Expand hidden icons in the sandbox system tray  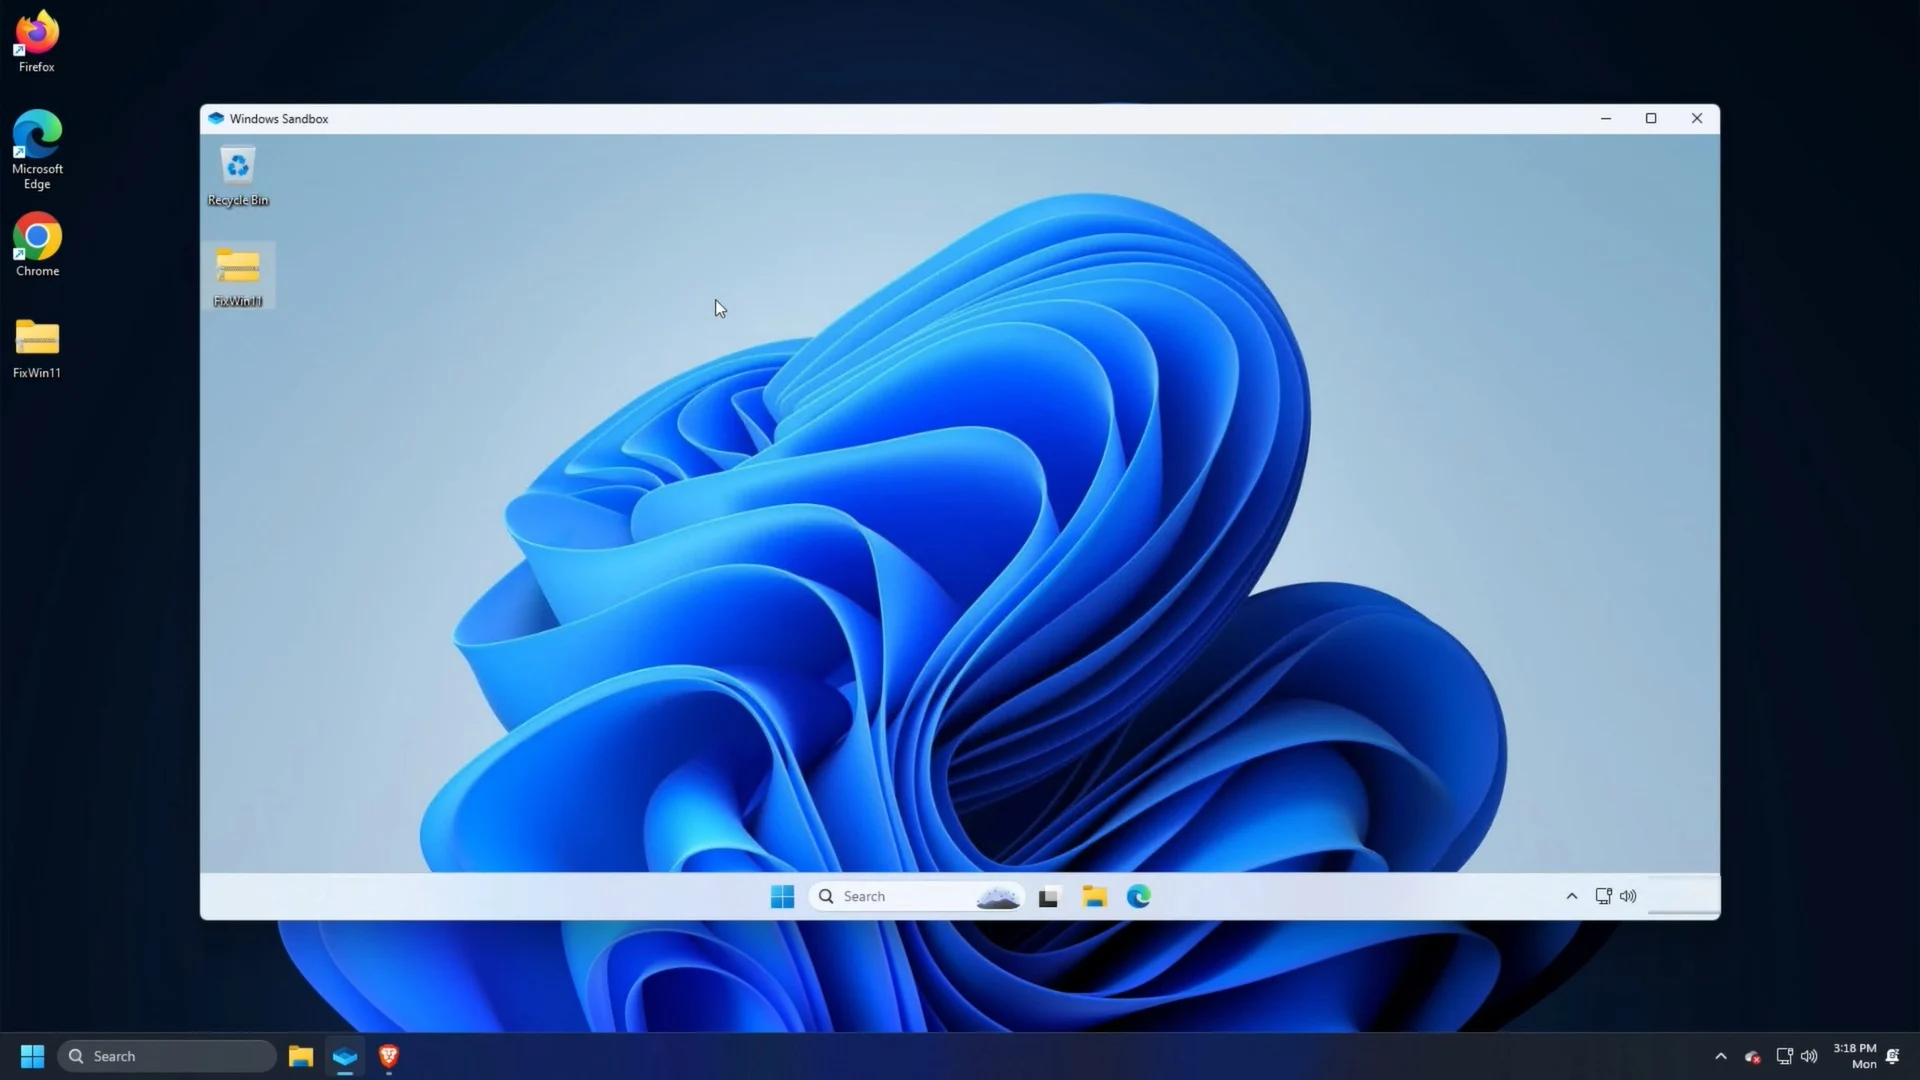pos(1570,896)
